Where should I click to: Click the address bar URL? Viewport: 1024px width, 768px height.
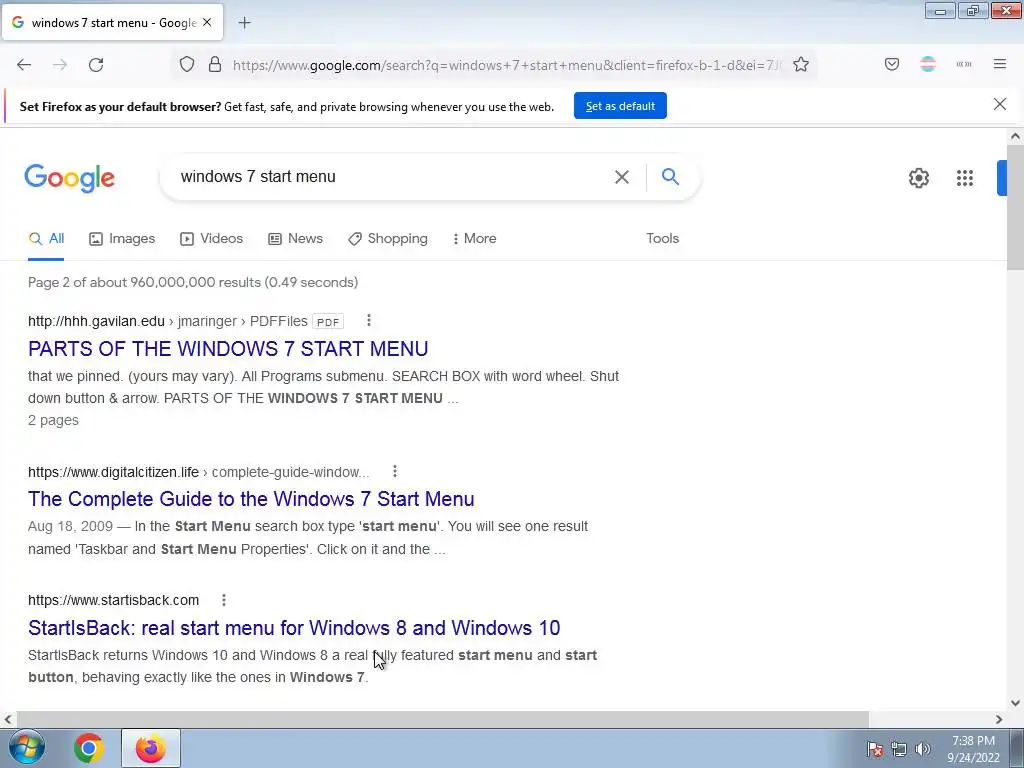tap(506, 65)
